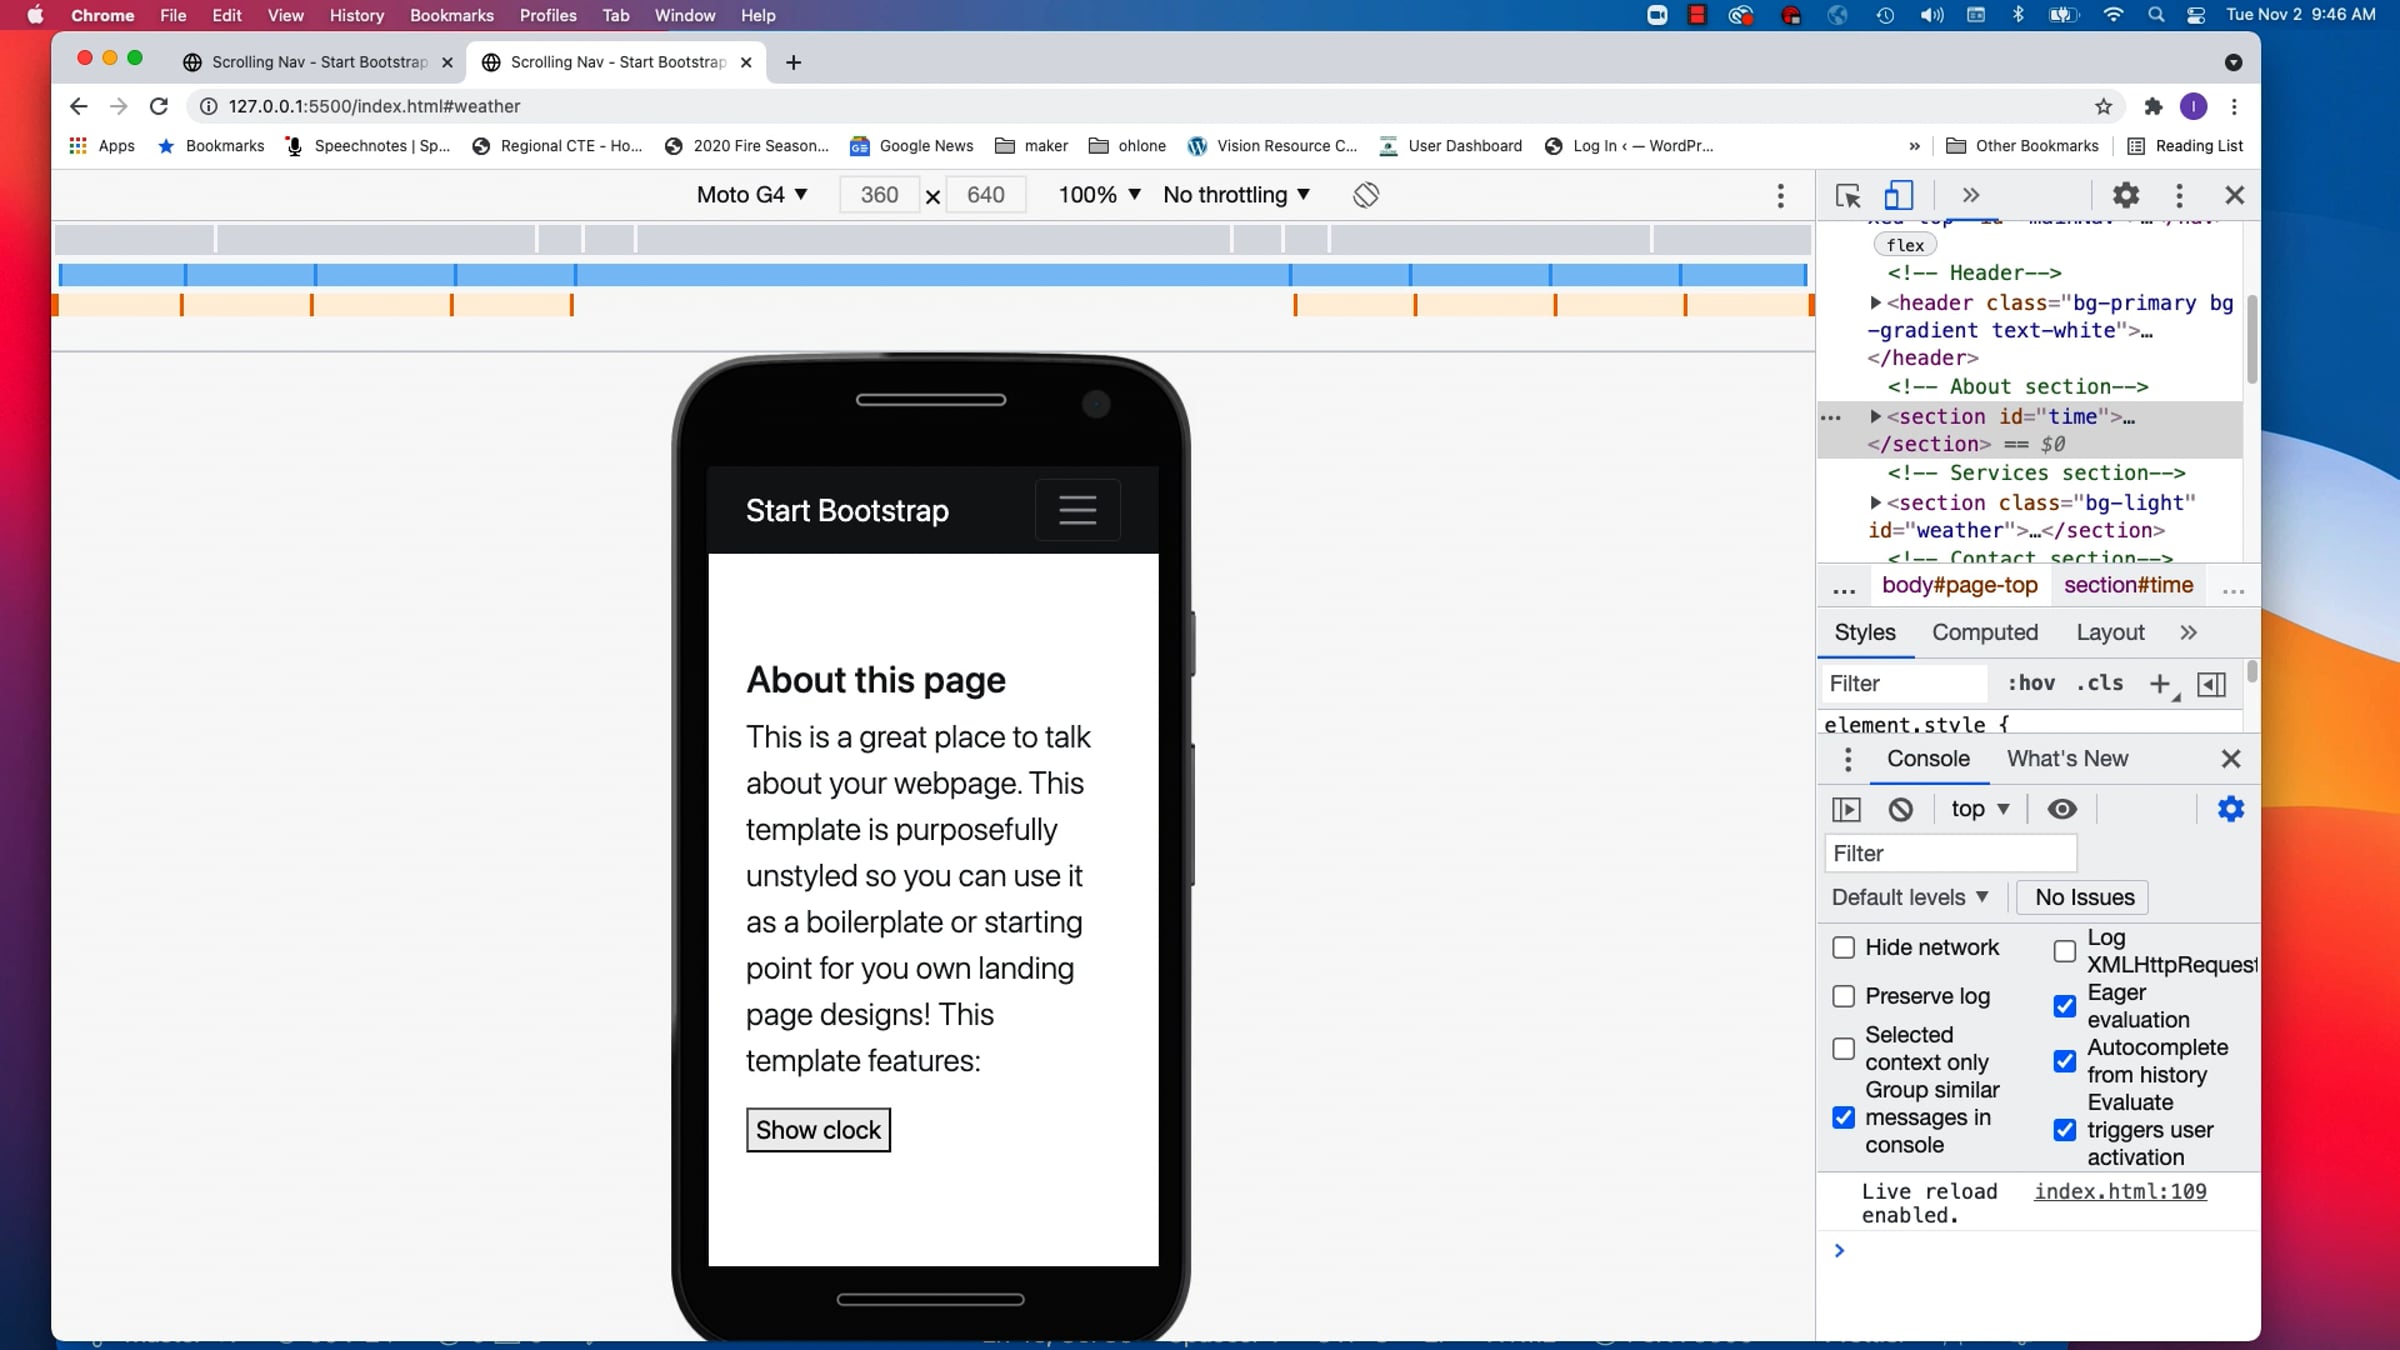This screenshot has height=1350, width=2400.
Task: Create a live expression with the eye icon
Action: pyautogui.click(x=2061, y=809)
